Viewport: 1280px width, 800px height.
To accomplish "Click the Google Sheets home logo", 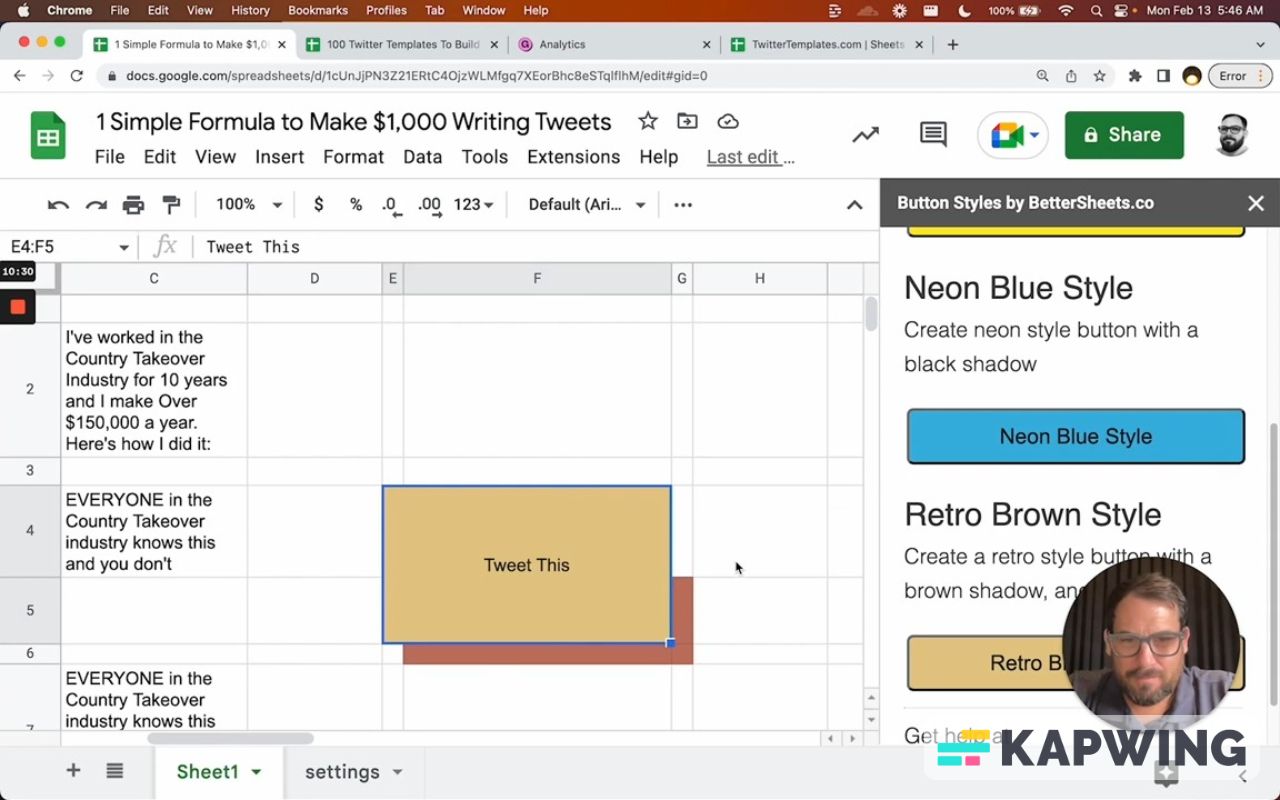I will [47, 137].
